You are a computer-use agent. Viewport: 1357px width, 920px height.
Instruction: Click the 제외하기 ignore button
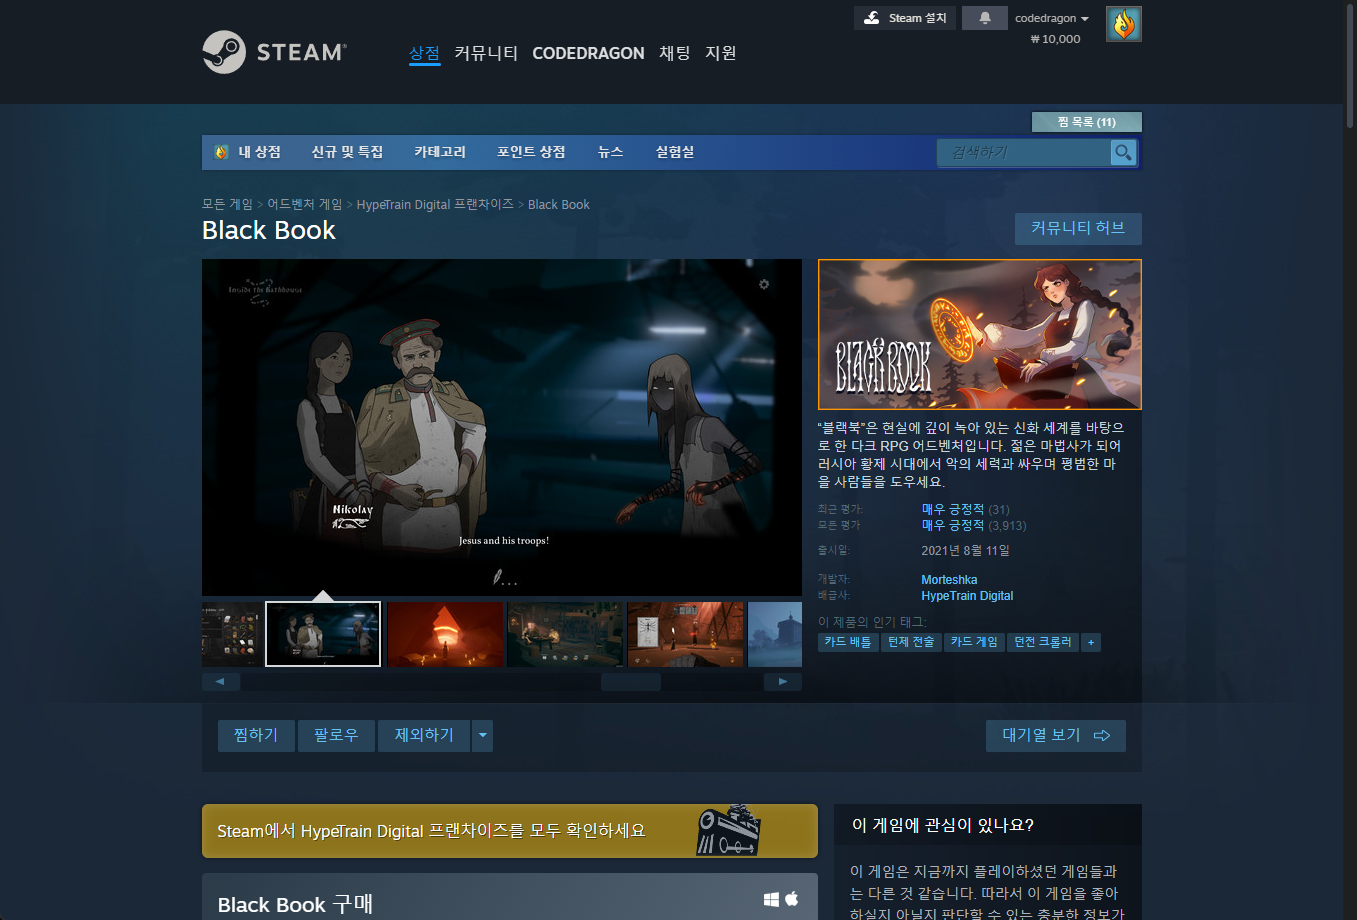point(424,736)
